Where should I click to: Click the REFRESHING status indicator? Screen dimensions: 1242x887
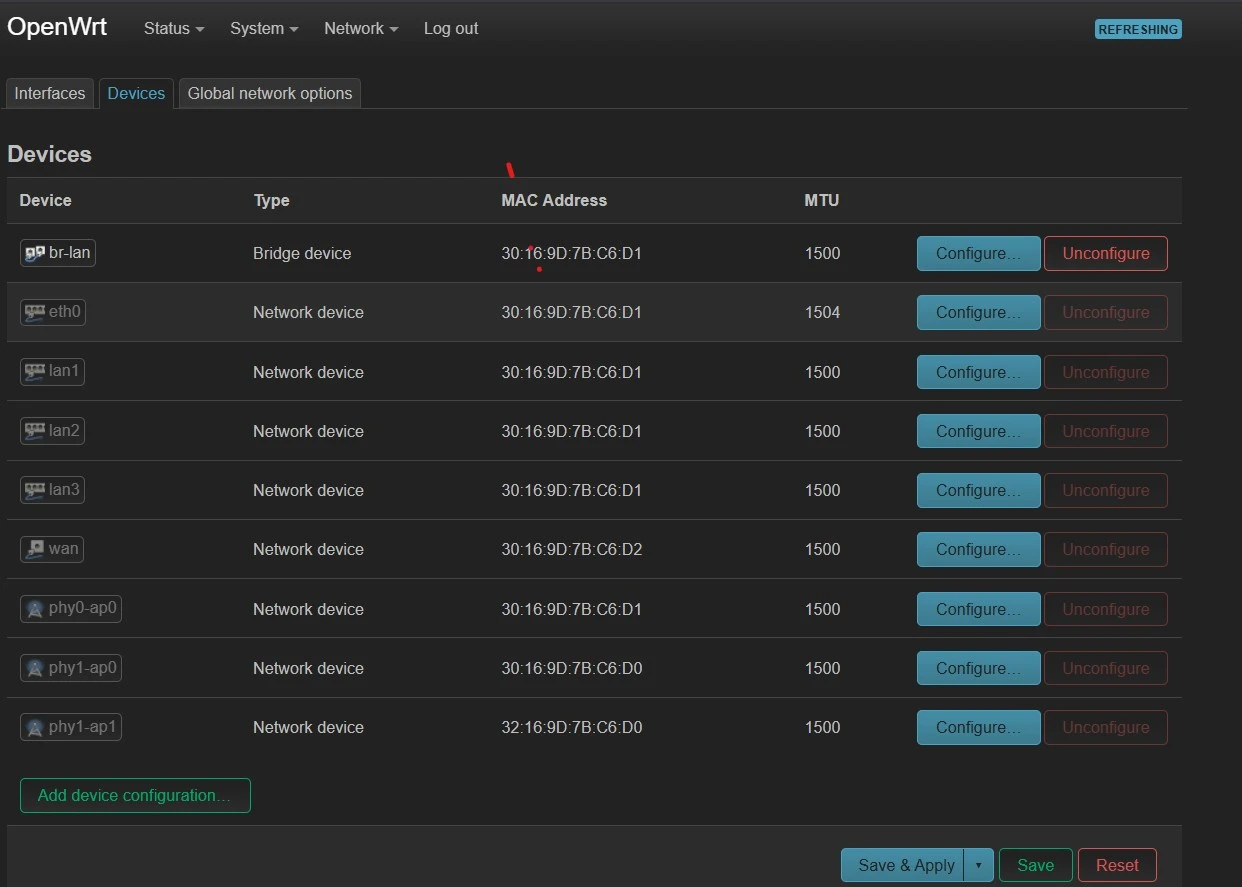coord(1138,29)
